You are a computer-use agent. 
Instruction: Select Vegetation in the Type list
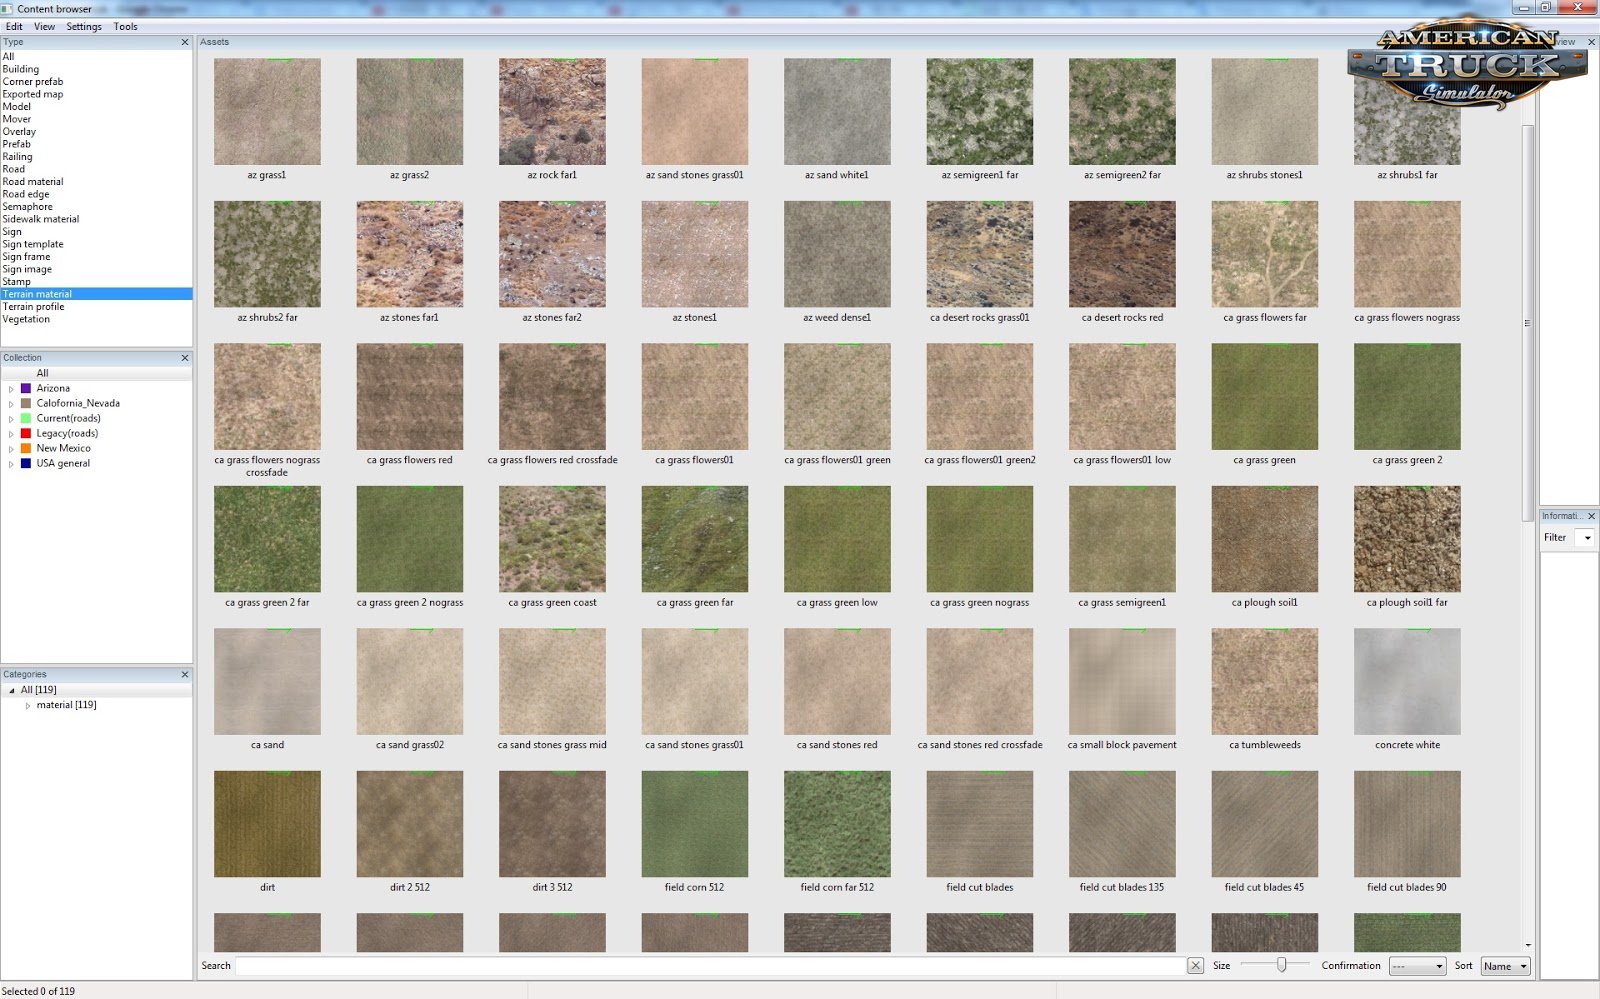click(26, 319)
